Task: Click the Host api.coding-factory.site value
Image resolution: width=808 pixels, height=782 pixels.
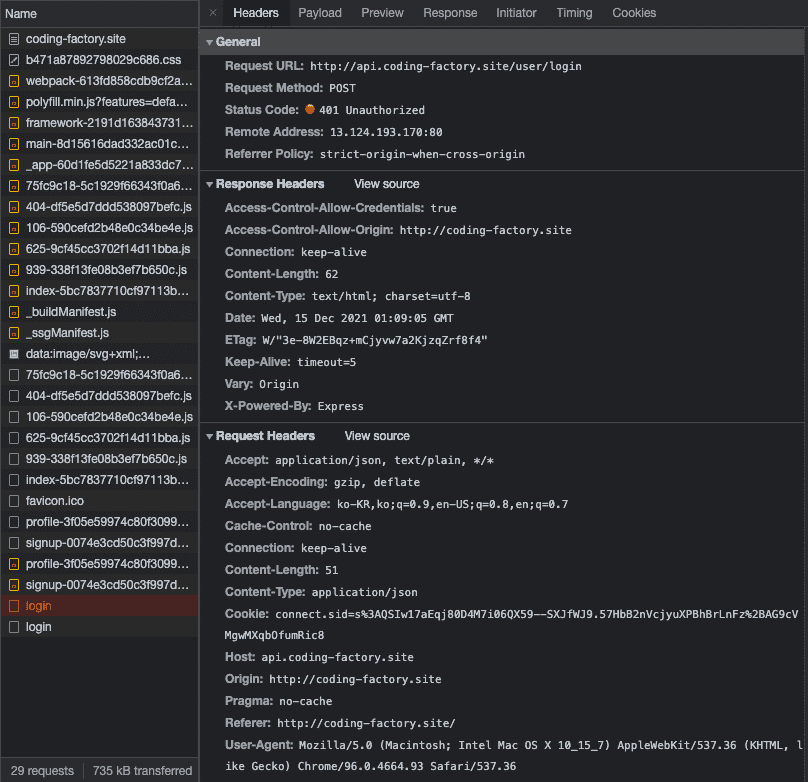Action: tap(337, 657)
